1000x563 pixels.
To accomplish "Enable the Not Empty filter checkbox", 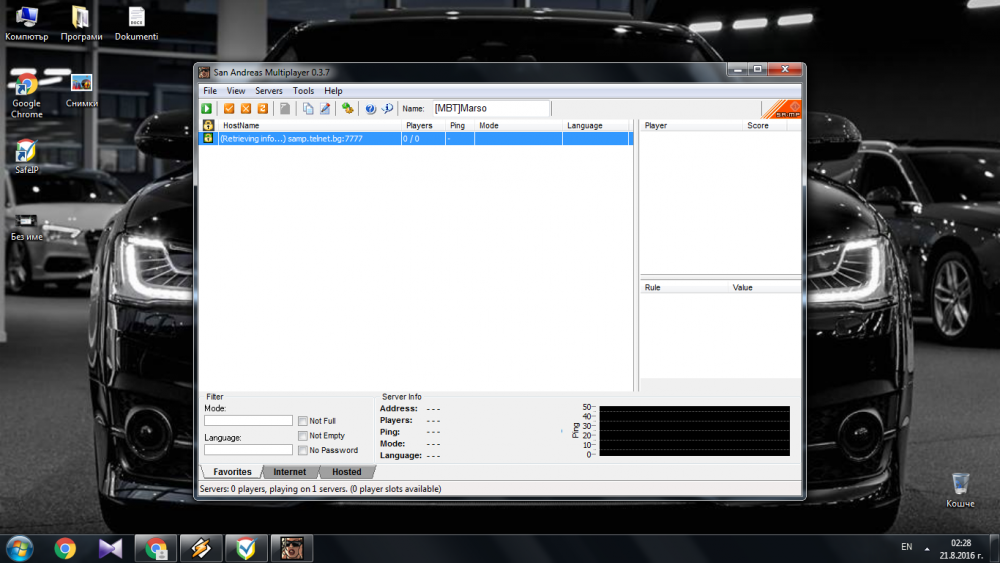I will pos(302,435).
